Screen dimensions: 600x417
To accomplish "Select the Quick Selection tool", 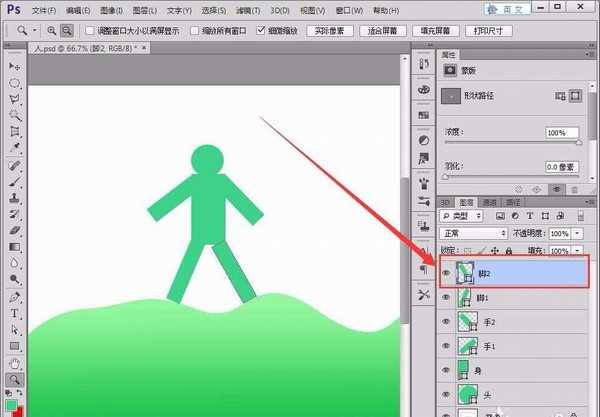I will pyautogui.click(x=15, y=115).
